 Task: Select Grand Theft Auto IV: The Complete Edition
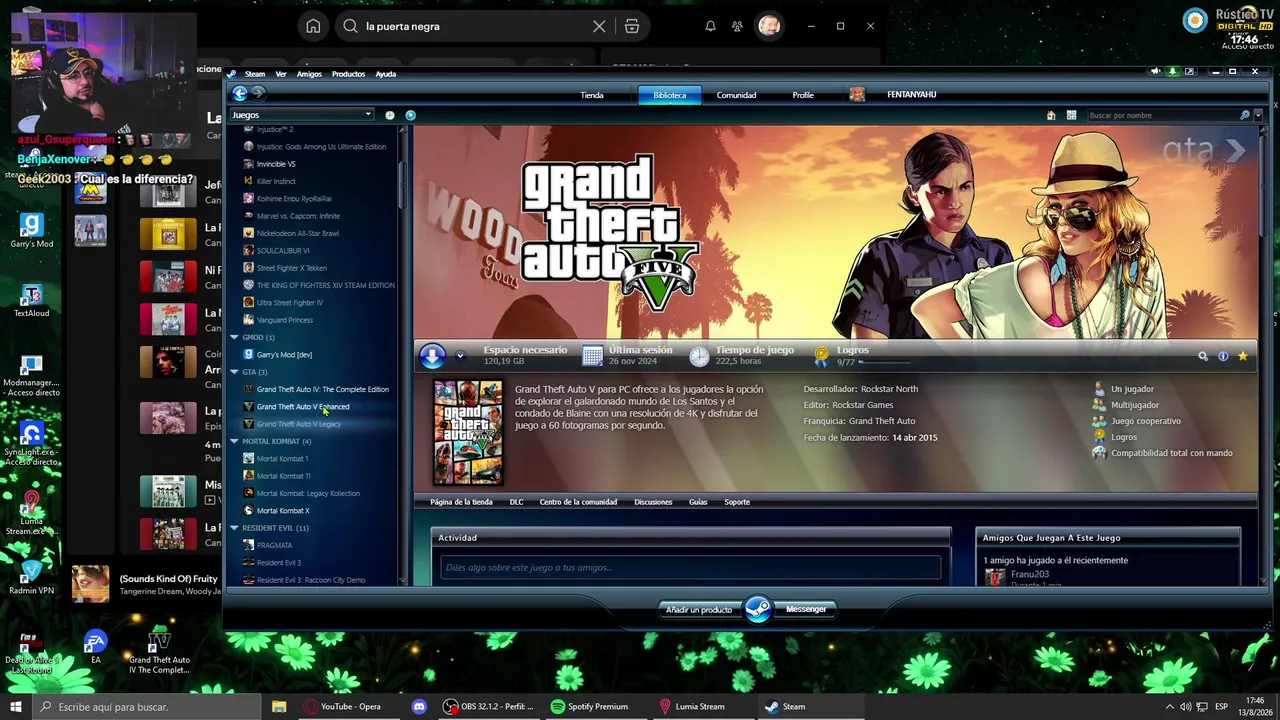(x=322, y=389)
